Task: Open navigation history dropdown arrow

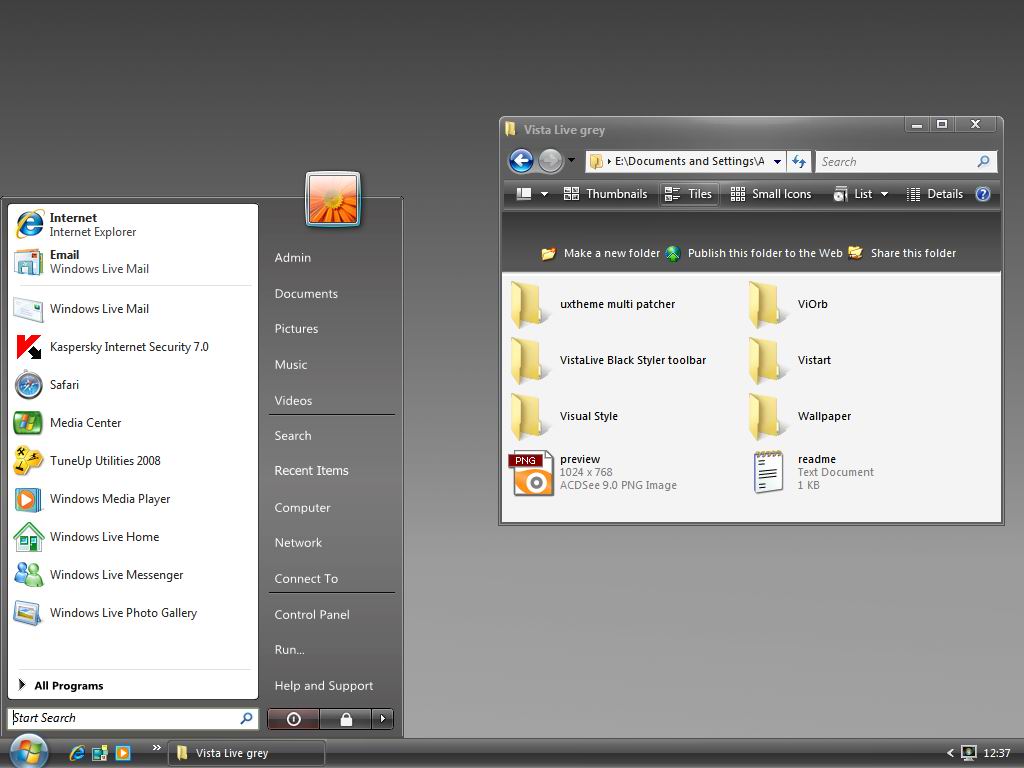Action: point(571,159)
